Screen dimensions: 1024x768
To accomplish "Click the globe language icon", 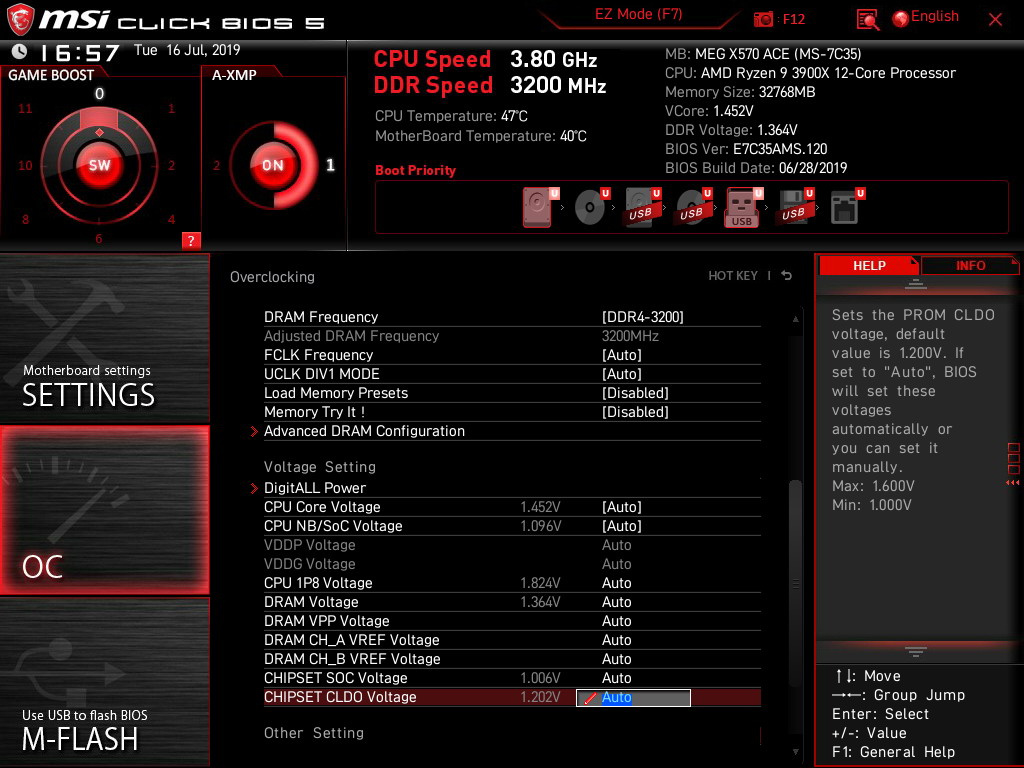I will [901, 19].
